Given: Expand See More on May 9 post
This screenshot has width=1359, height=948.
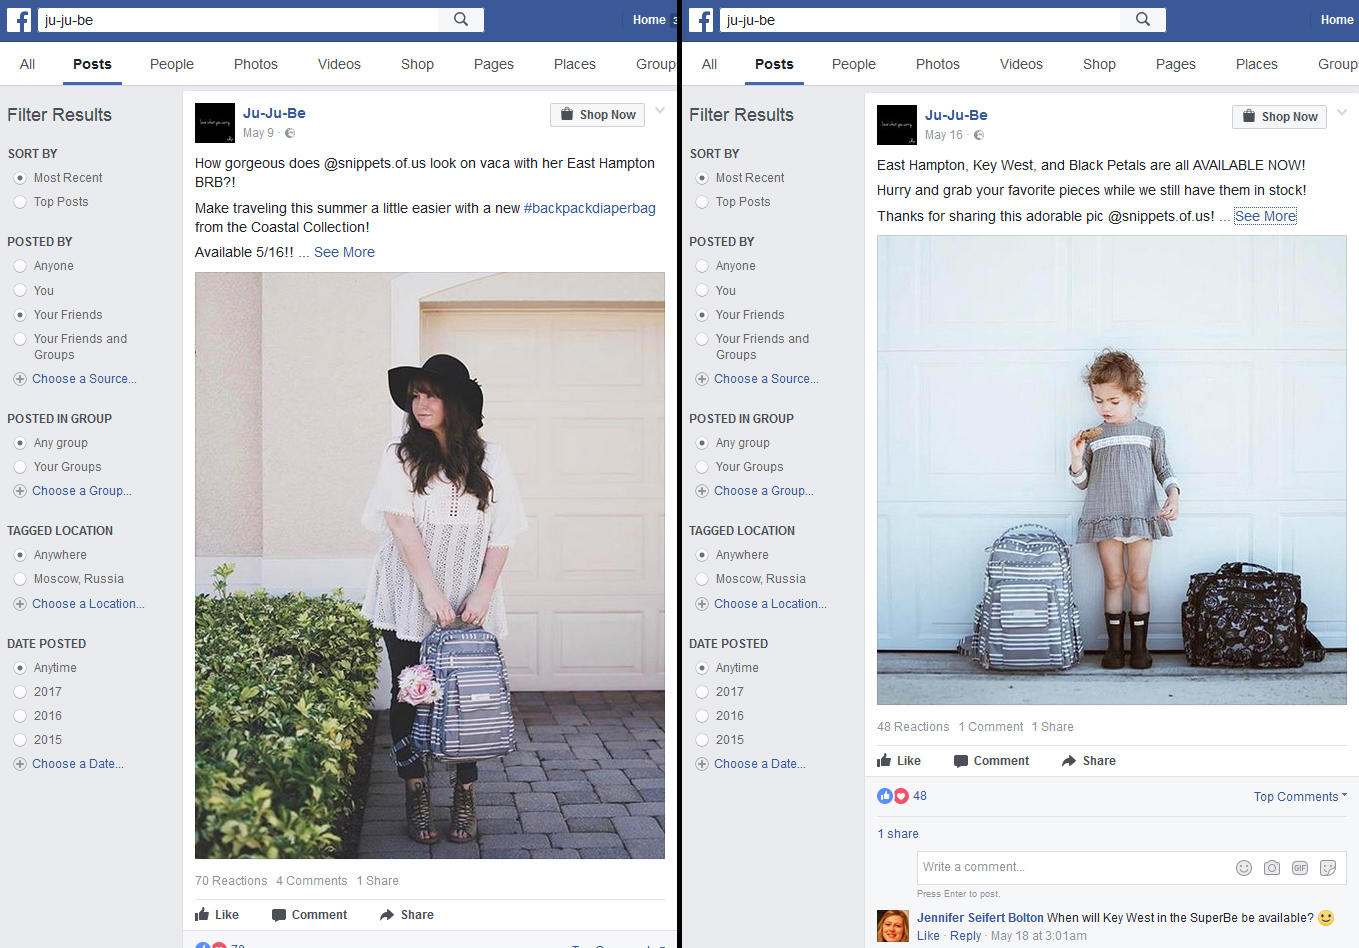Looking at the screenshot, I should point(344,252).
